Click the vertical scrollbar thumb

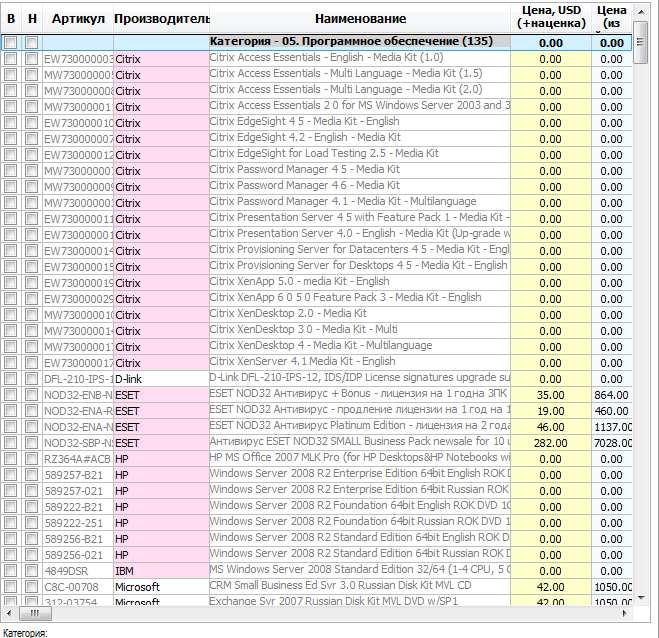point(641,42)
